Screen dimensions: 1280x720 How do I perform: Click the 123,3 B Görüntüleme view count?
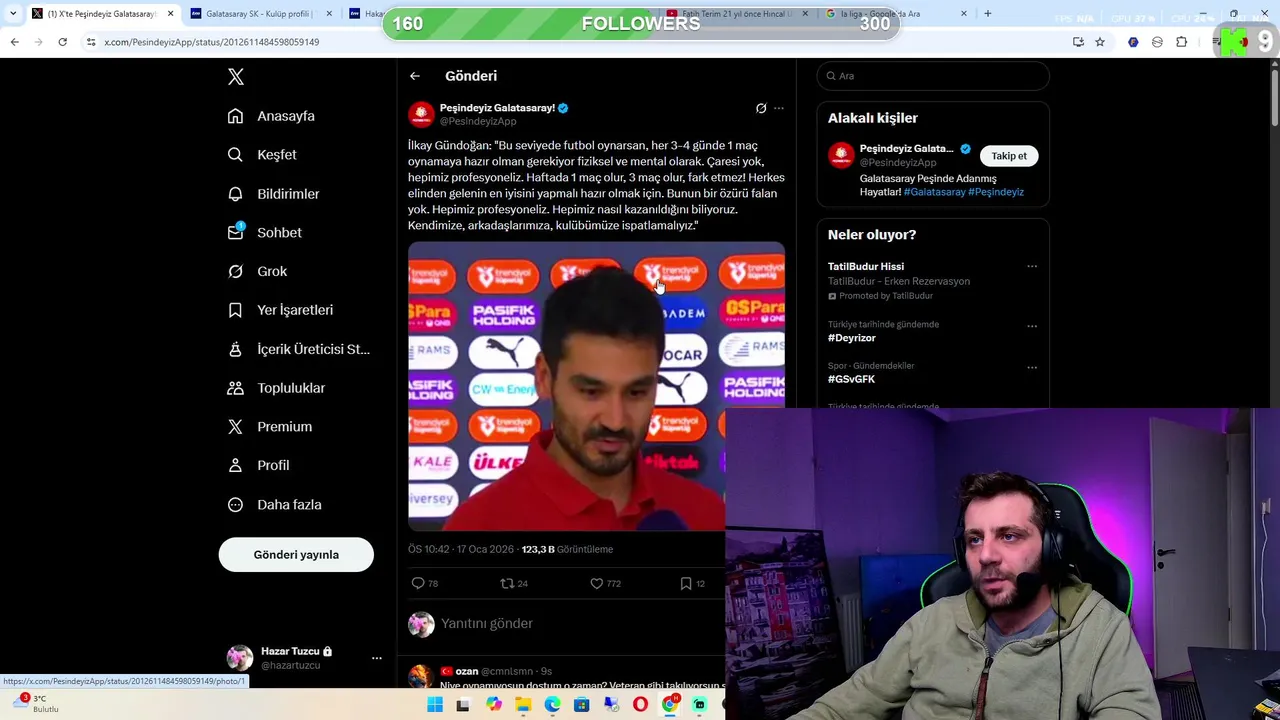(x=567, y=549)
